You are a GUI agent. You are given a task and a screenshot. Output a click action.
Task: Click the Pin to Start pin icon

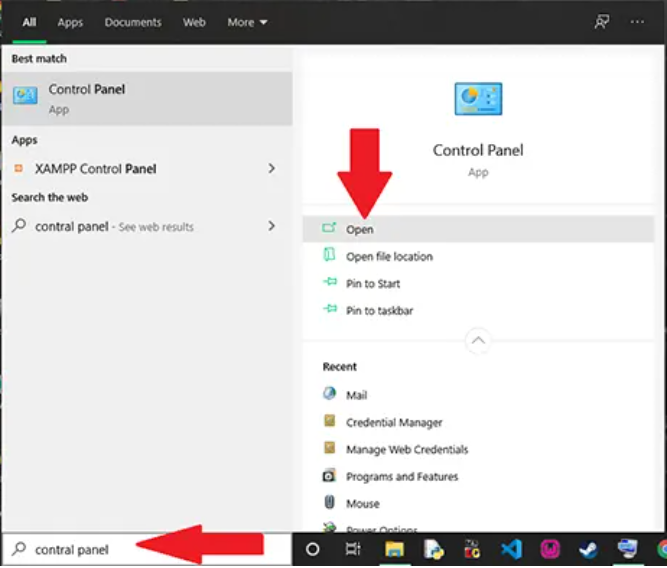point(330,282)
